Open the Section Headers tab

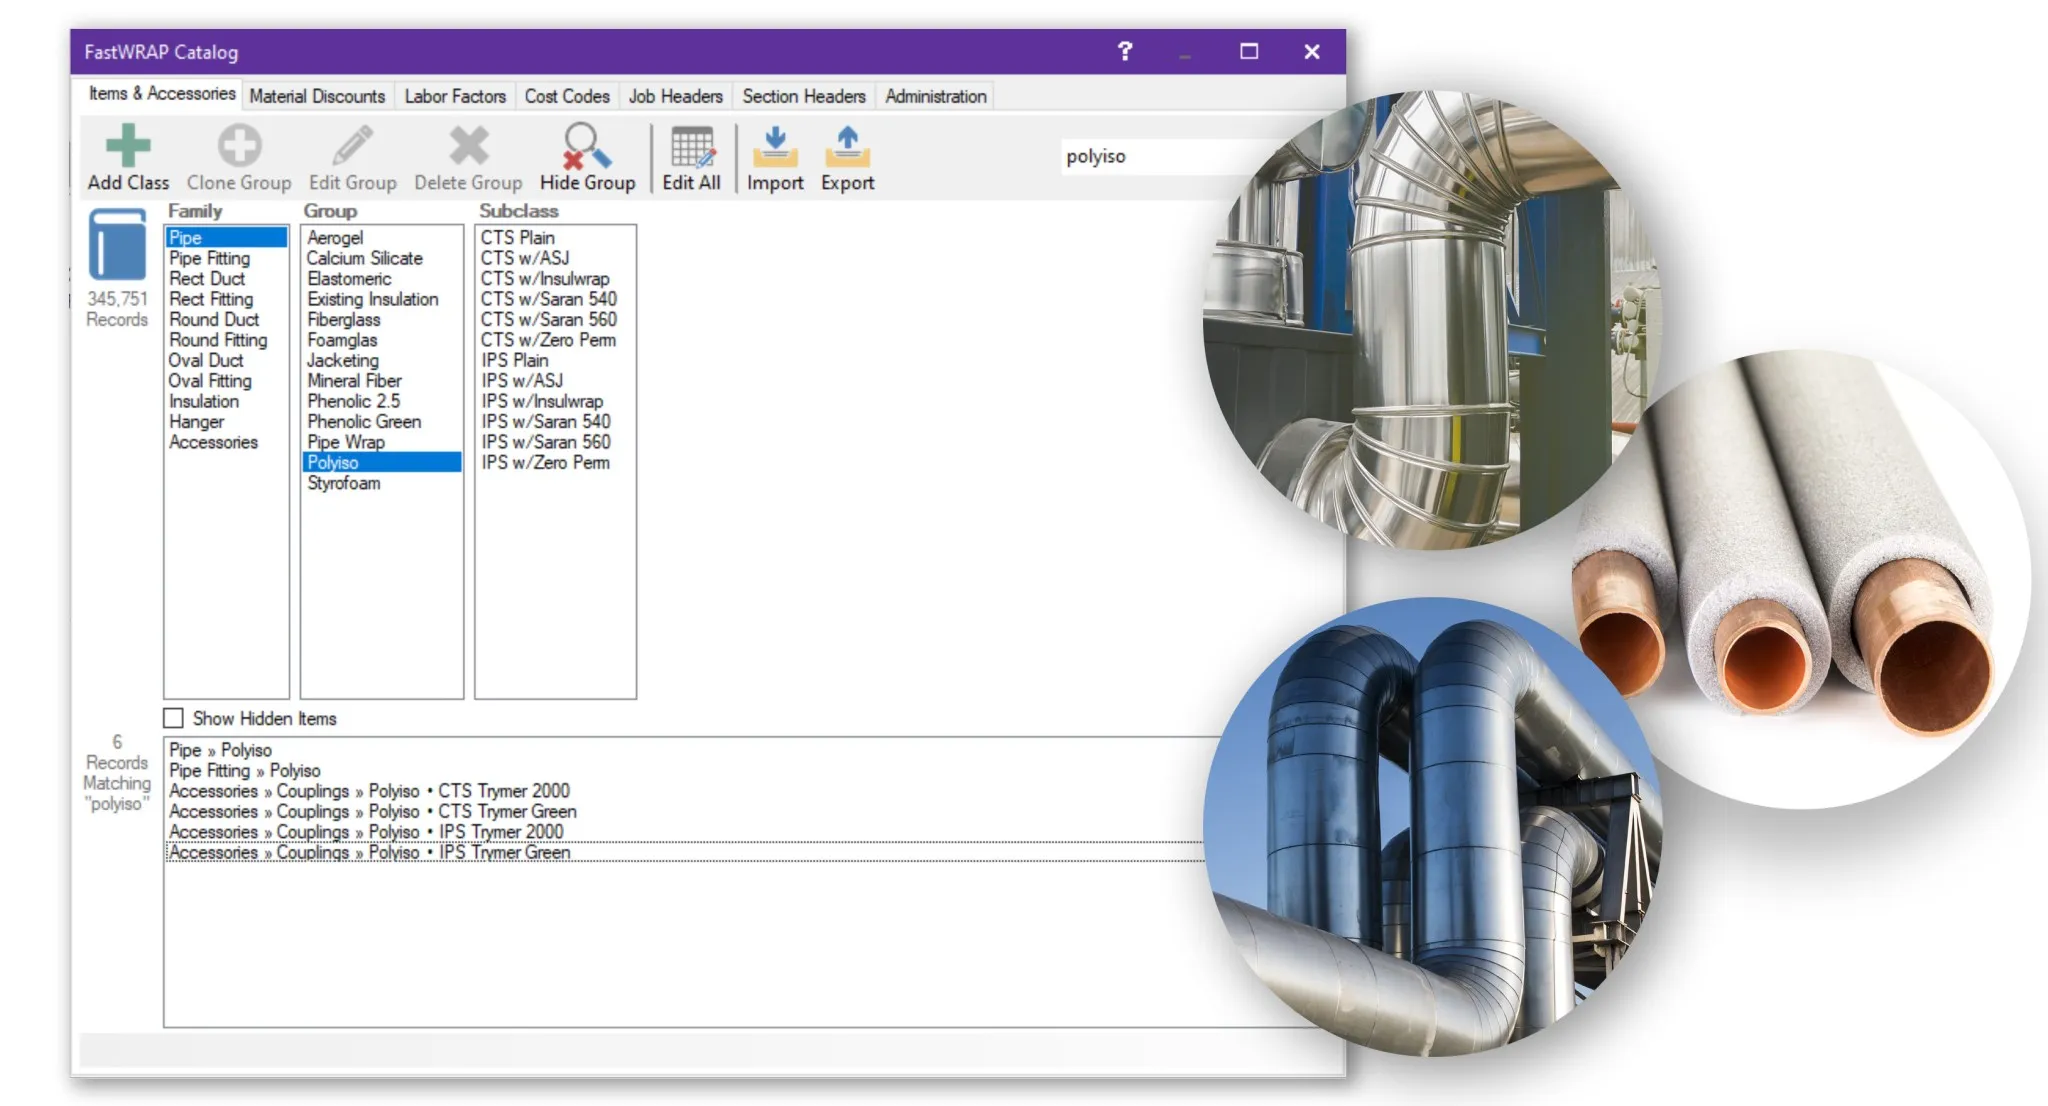coord(803,96)
